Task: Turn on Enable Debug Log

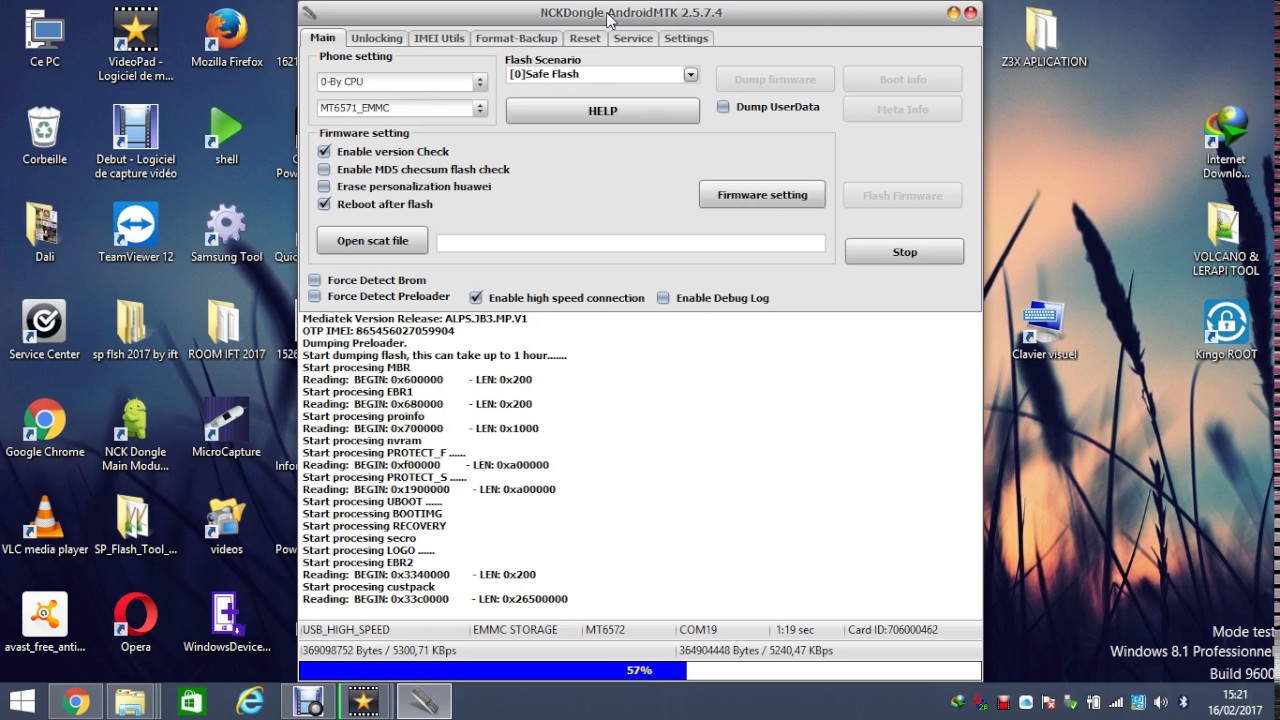Action: click(663, 298)
